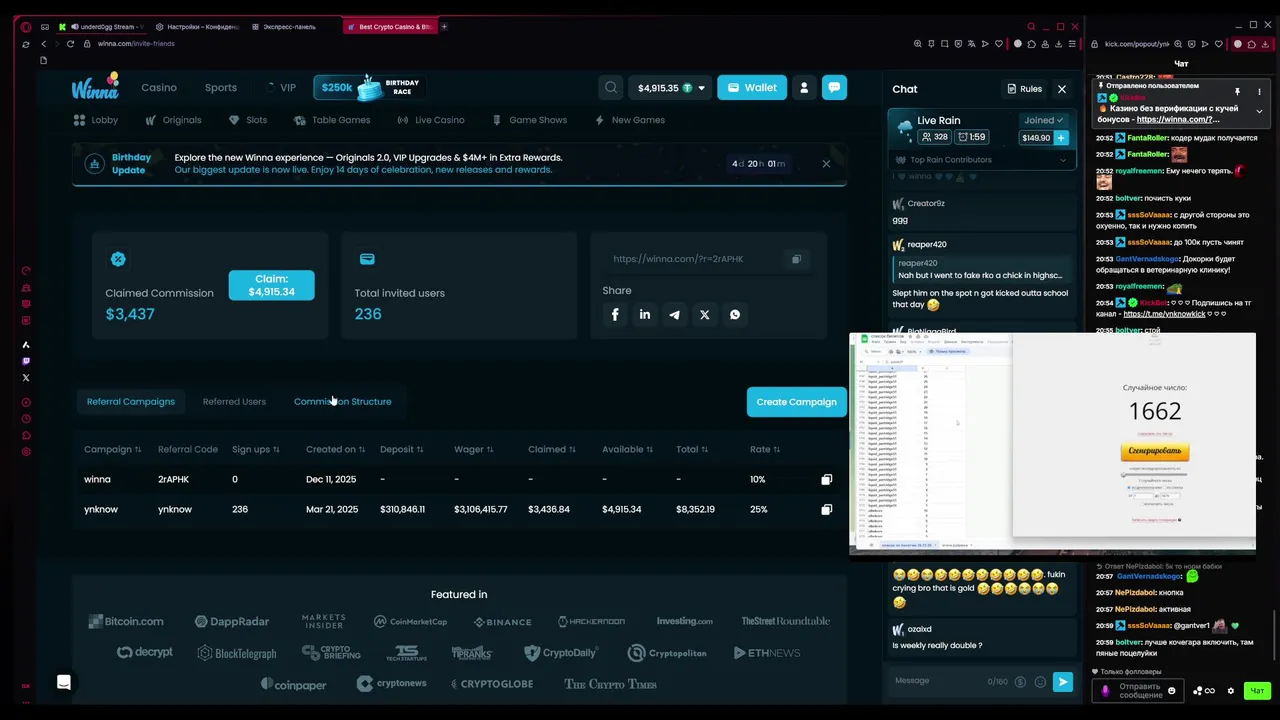Open VIP section
1280x720 pixels.
coord(281,88)
